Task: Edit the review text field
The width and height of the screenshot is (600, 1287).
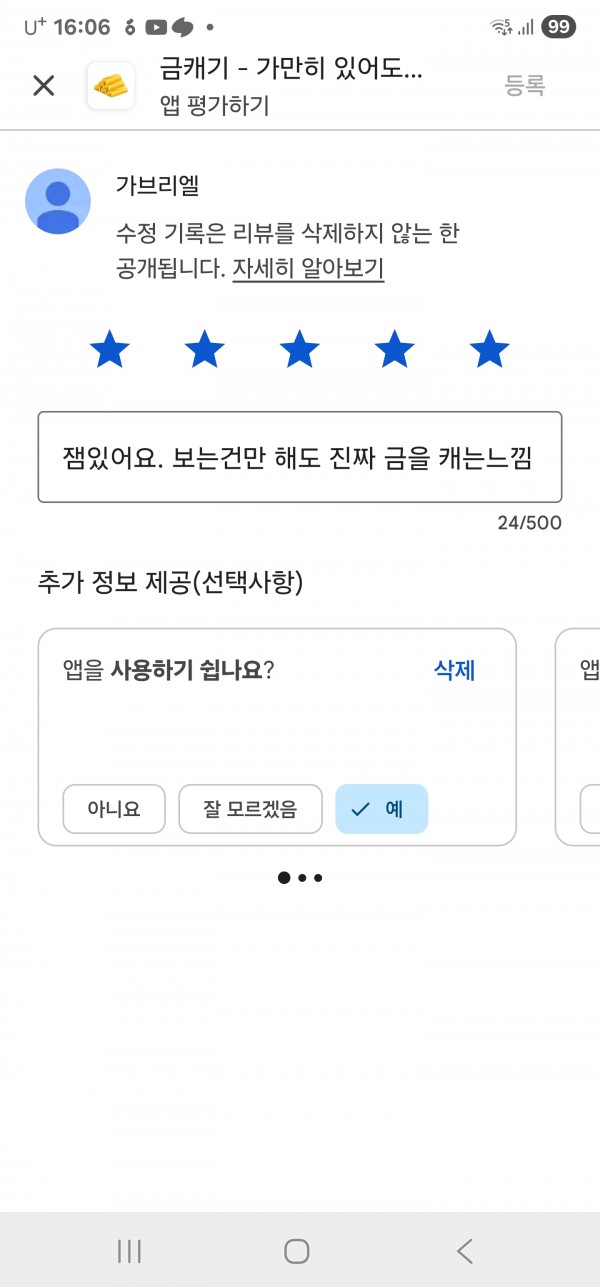Action: [x=300, y=457]
